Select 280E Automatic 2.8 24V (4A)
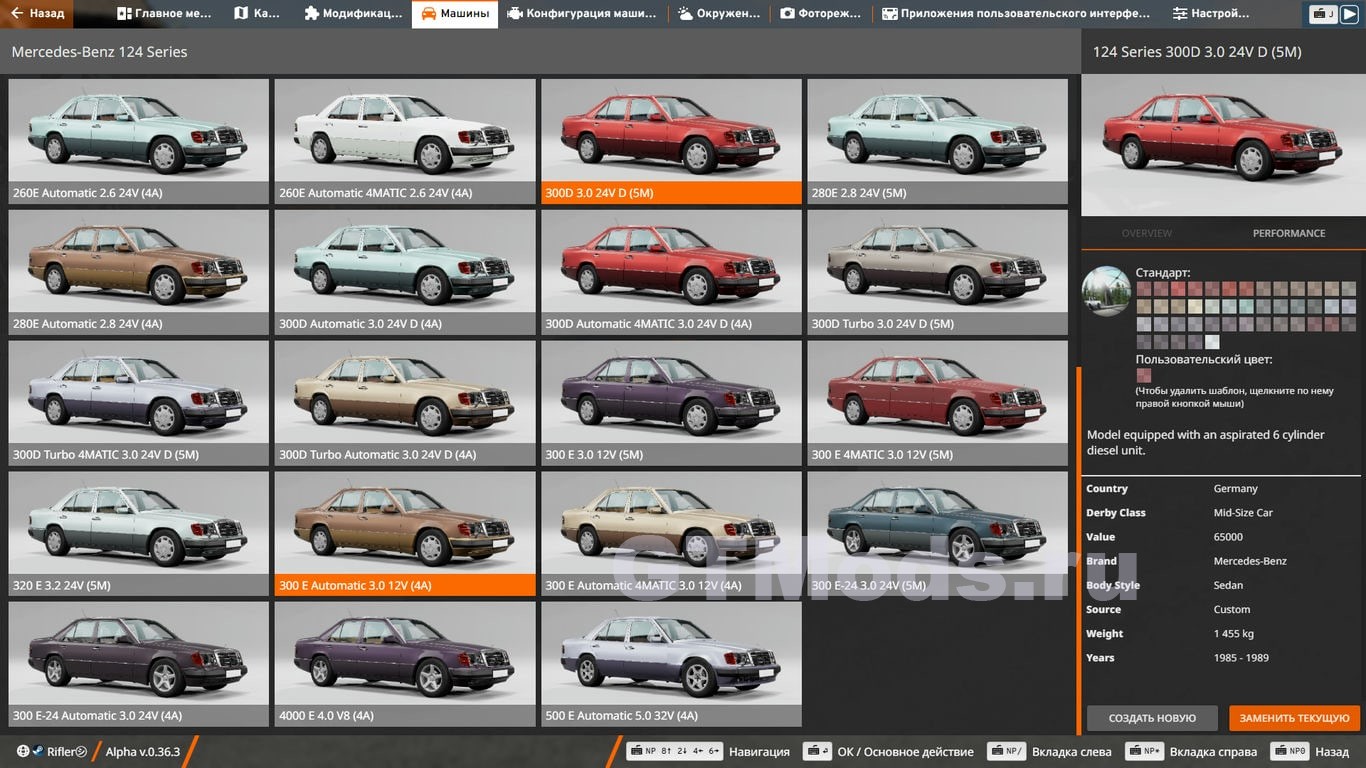The width and height of the screenshot is (1366, 768). (x=139, y=272)
